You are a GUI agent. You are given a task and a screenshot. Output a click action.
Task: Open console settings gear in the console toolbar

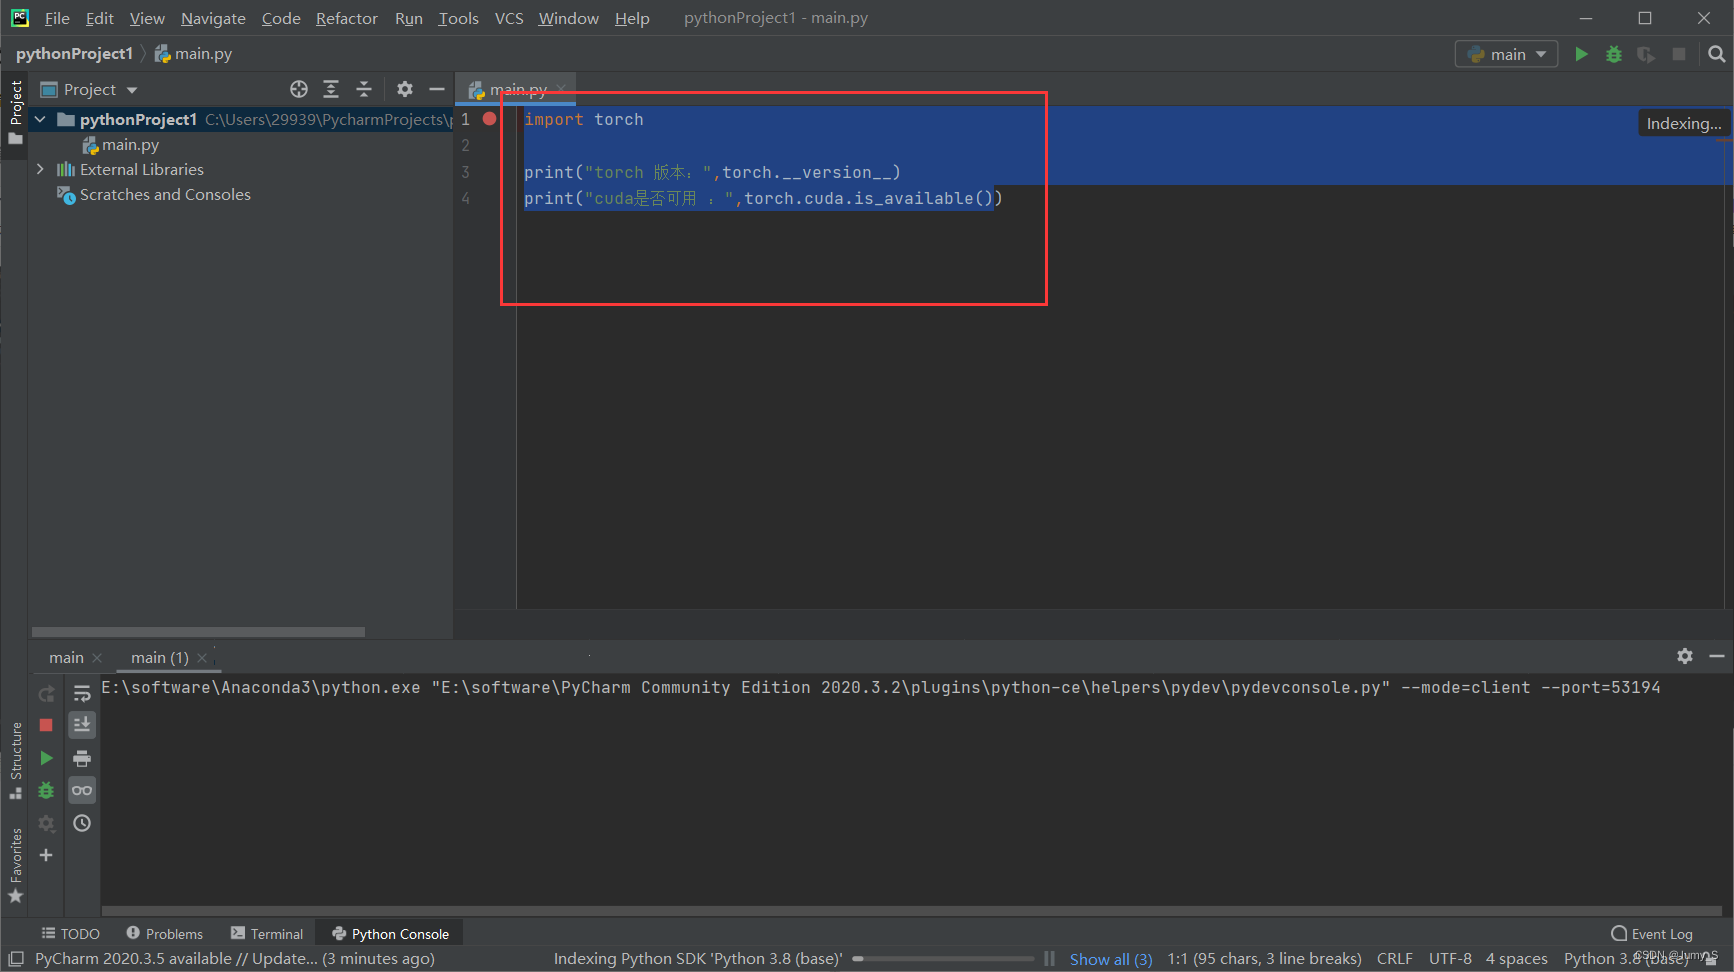[x=46, y=823]
